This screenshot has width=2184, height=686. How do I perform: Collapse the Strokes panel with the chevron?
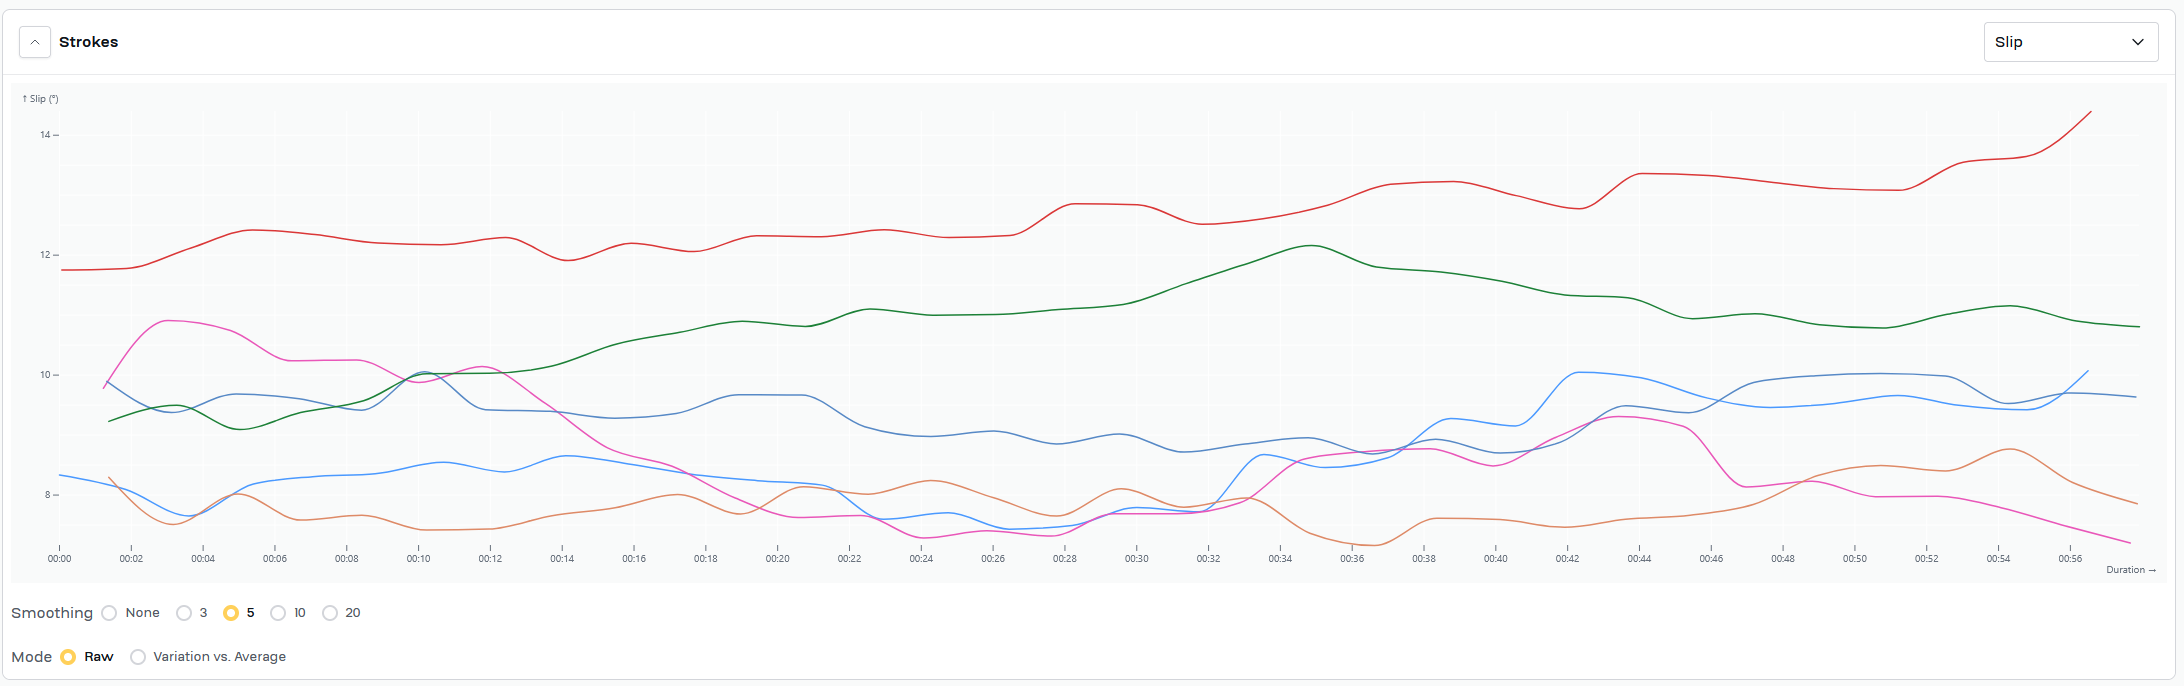click(35, 42)
